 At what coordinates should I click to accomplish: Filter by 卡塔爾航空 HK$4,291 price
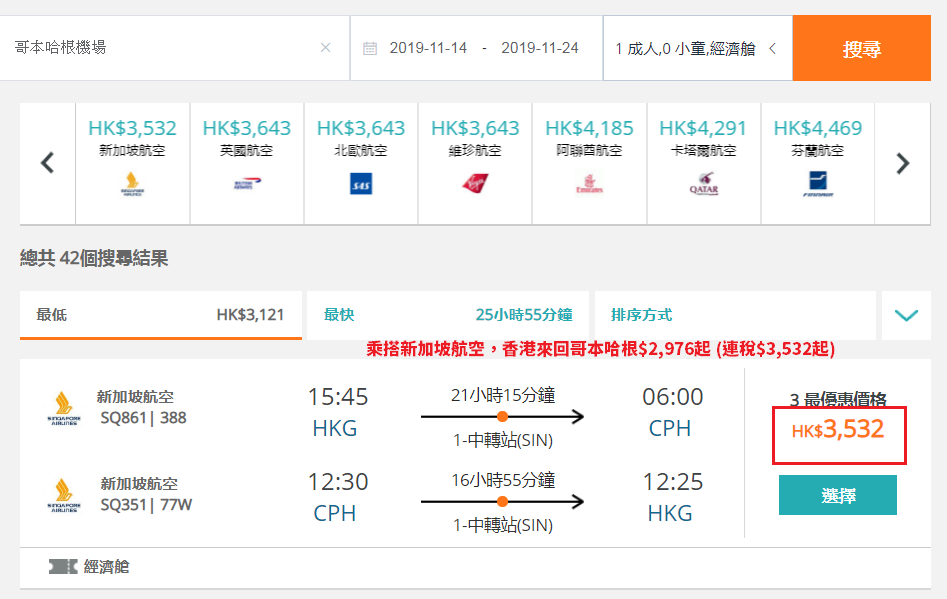(x=704, y=164)
